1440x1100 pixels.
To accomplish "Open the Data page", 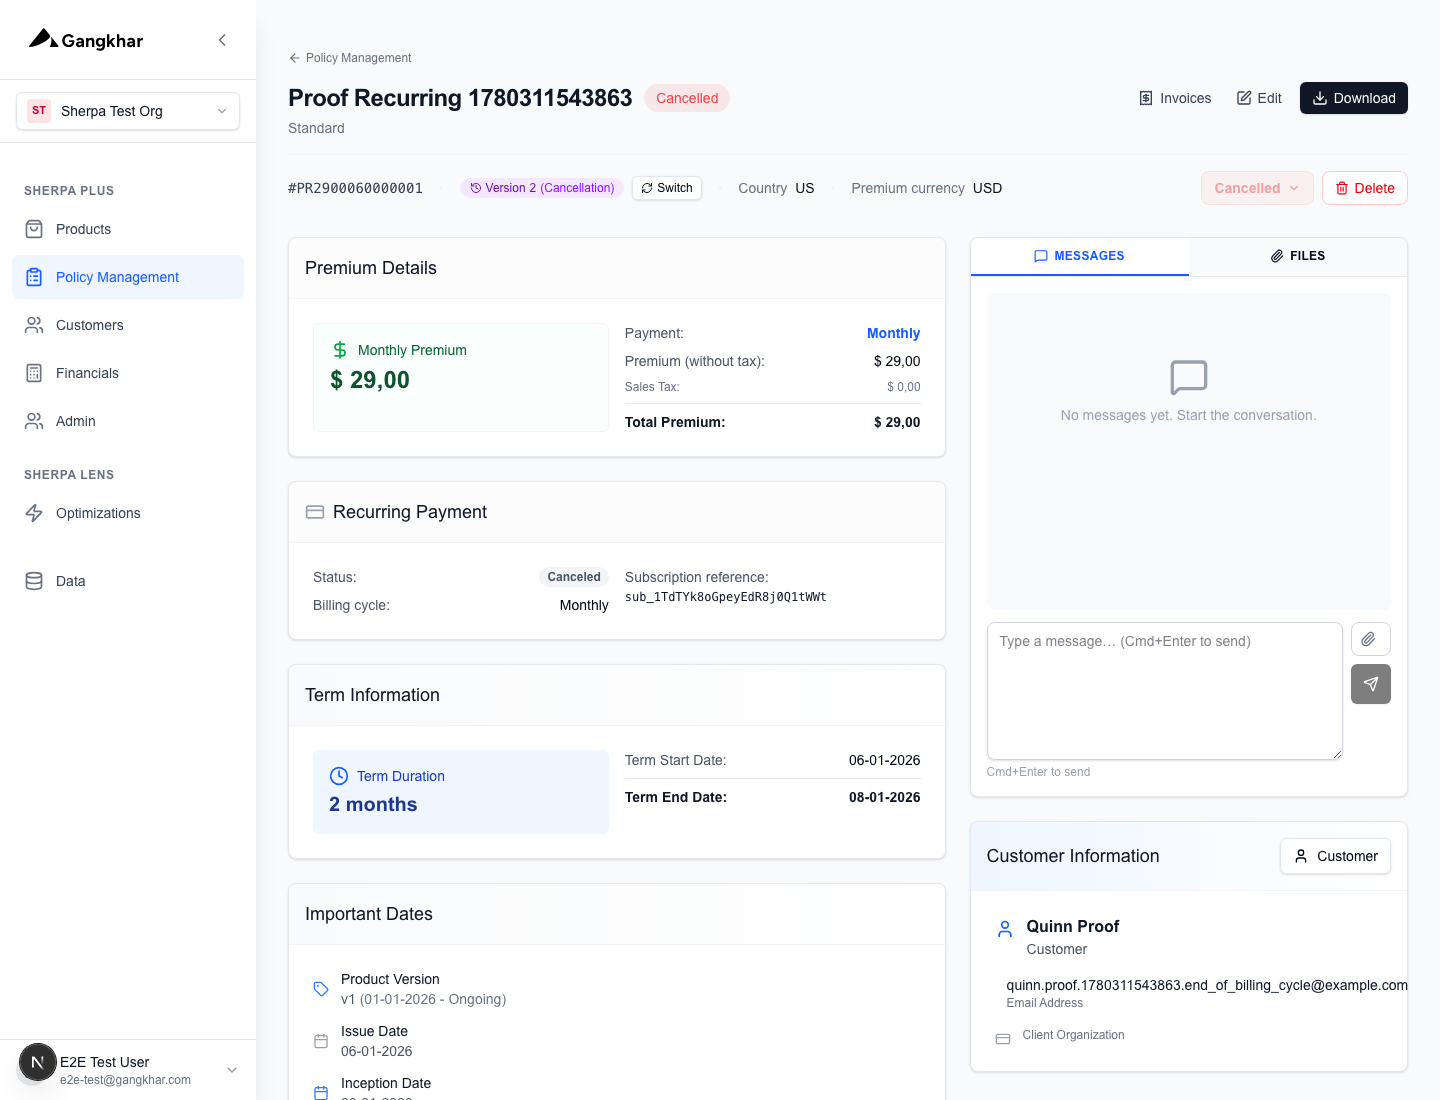I will 128,581.
